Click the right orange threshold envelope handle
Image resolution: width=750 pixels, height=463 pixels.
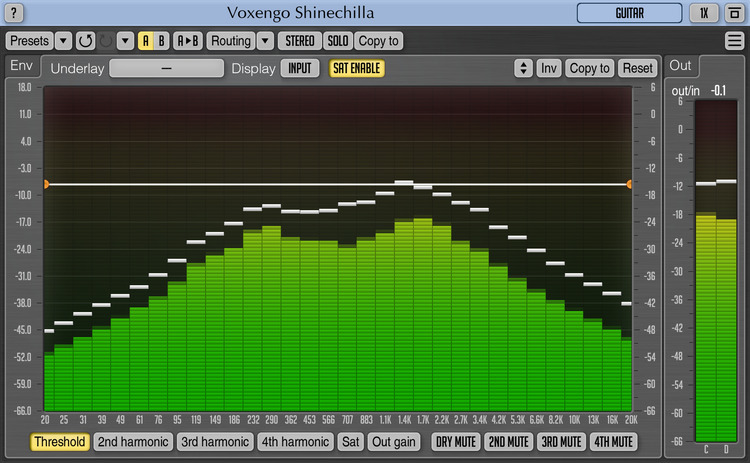[x=629, y=184]
